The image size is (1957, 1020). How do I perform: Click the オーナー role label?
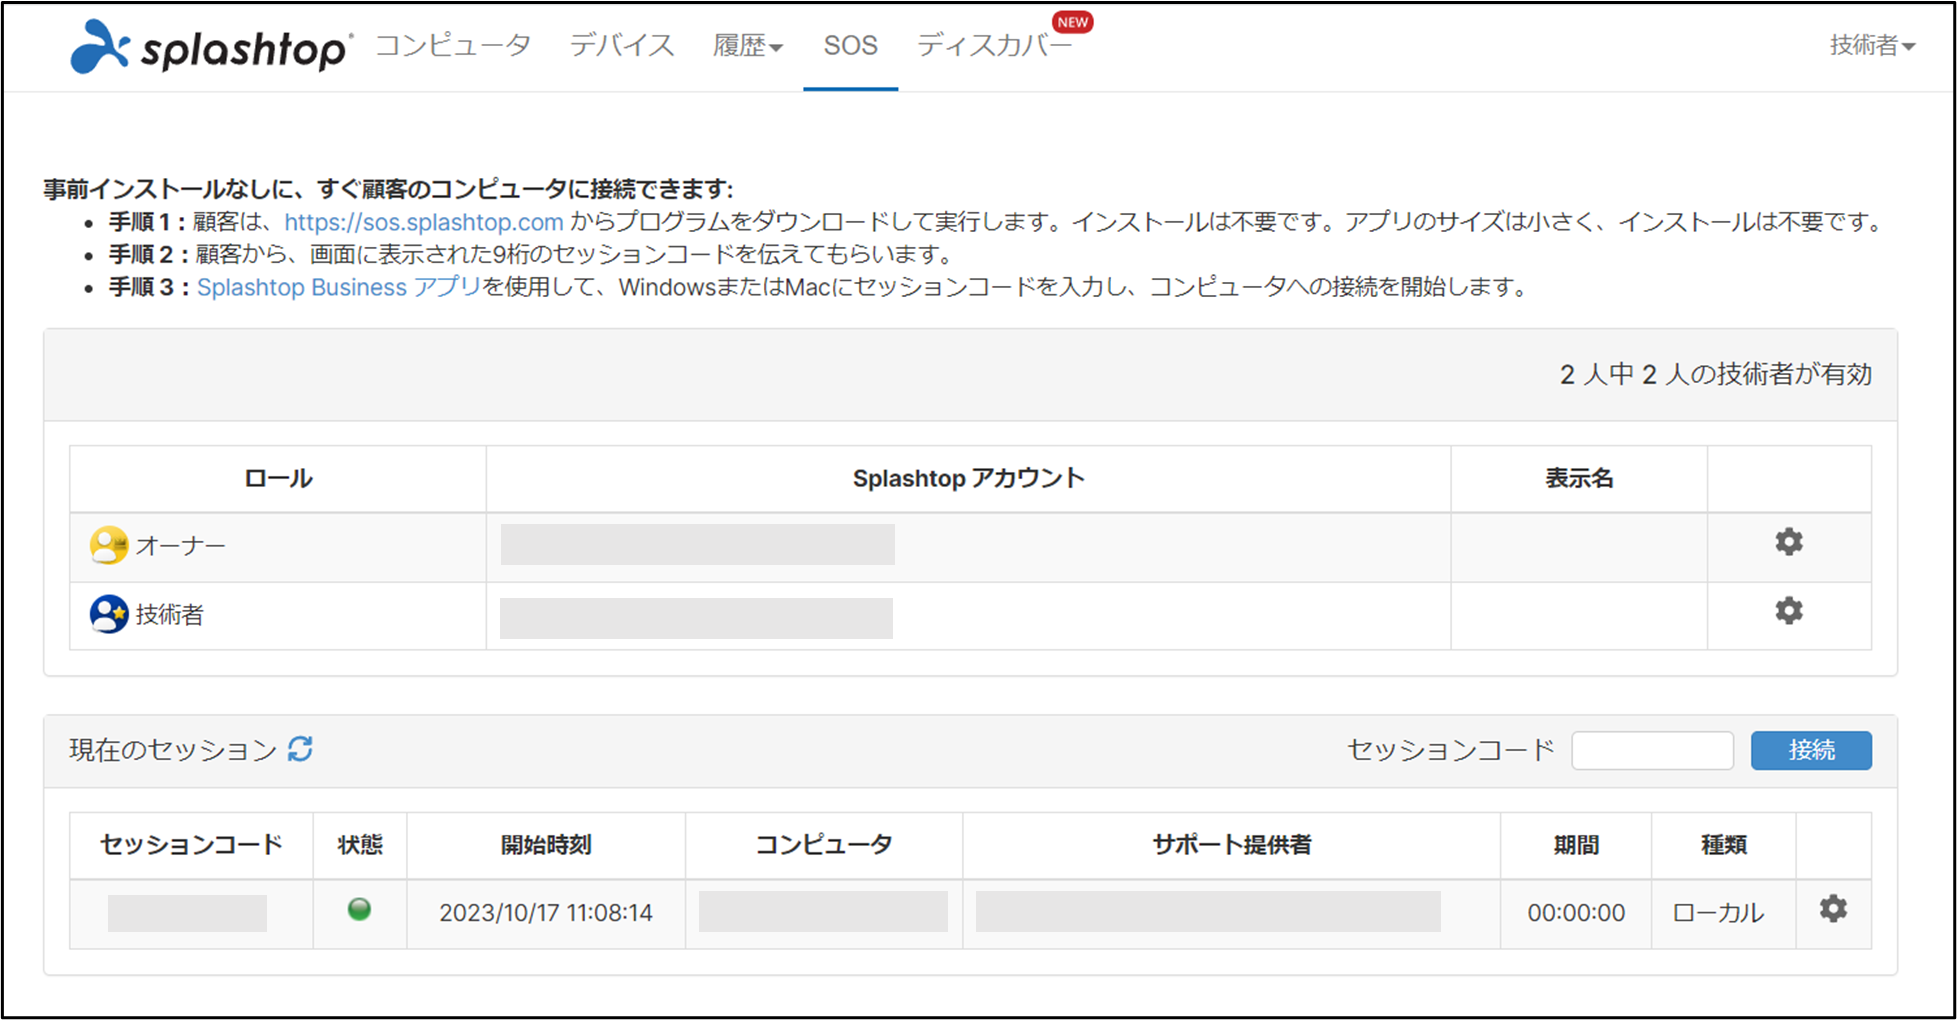181,546
